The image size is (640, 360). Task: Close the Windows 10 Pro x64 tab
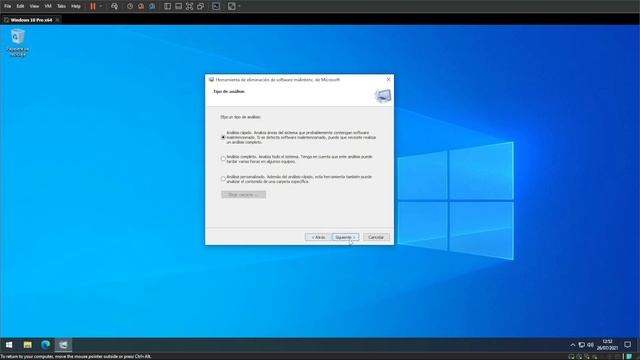(58, 20)
